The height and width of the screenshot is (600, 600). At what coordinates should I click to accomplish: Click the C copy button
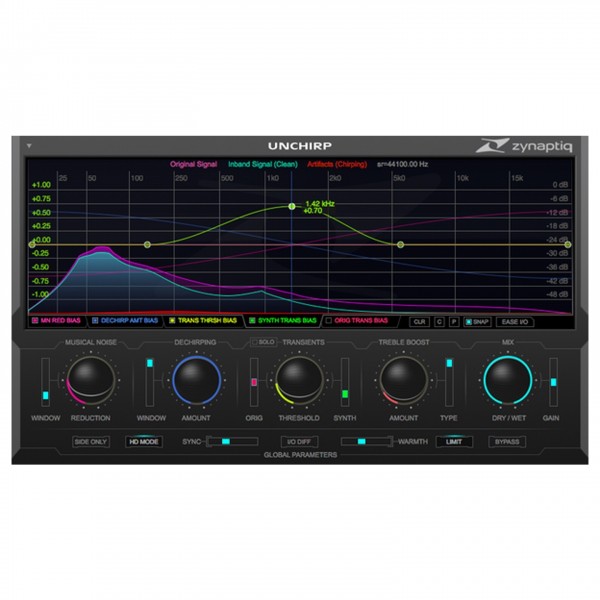coord(439,322)
